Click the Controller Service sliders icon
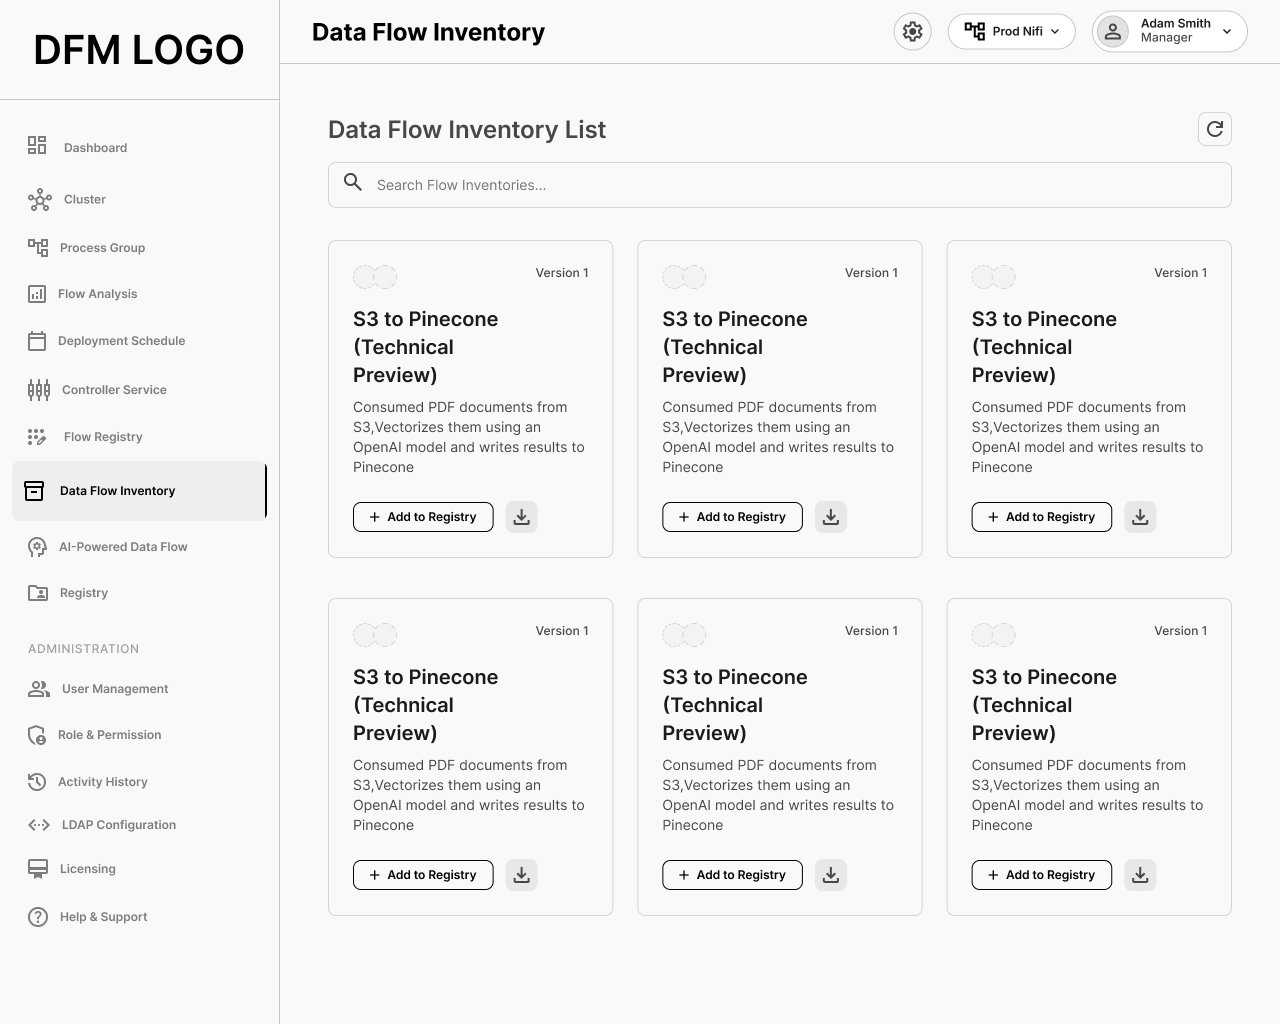 [x=39, y=390]
